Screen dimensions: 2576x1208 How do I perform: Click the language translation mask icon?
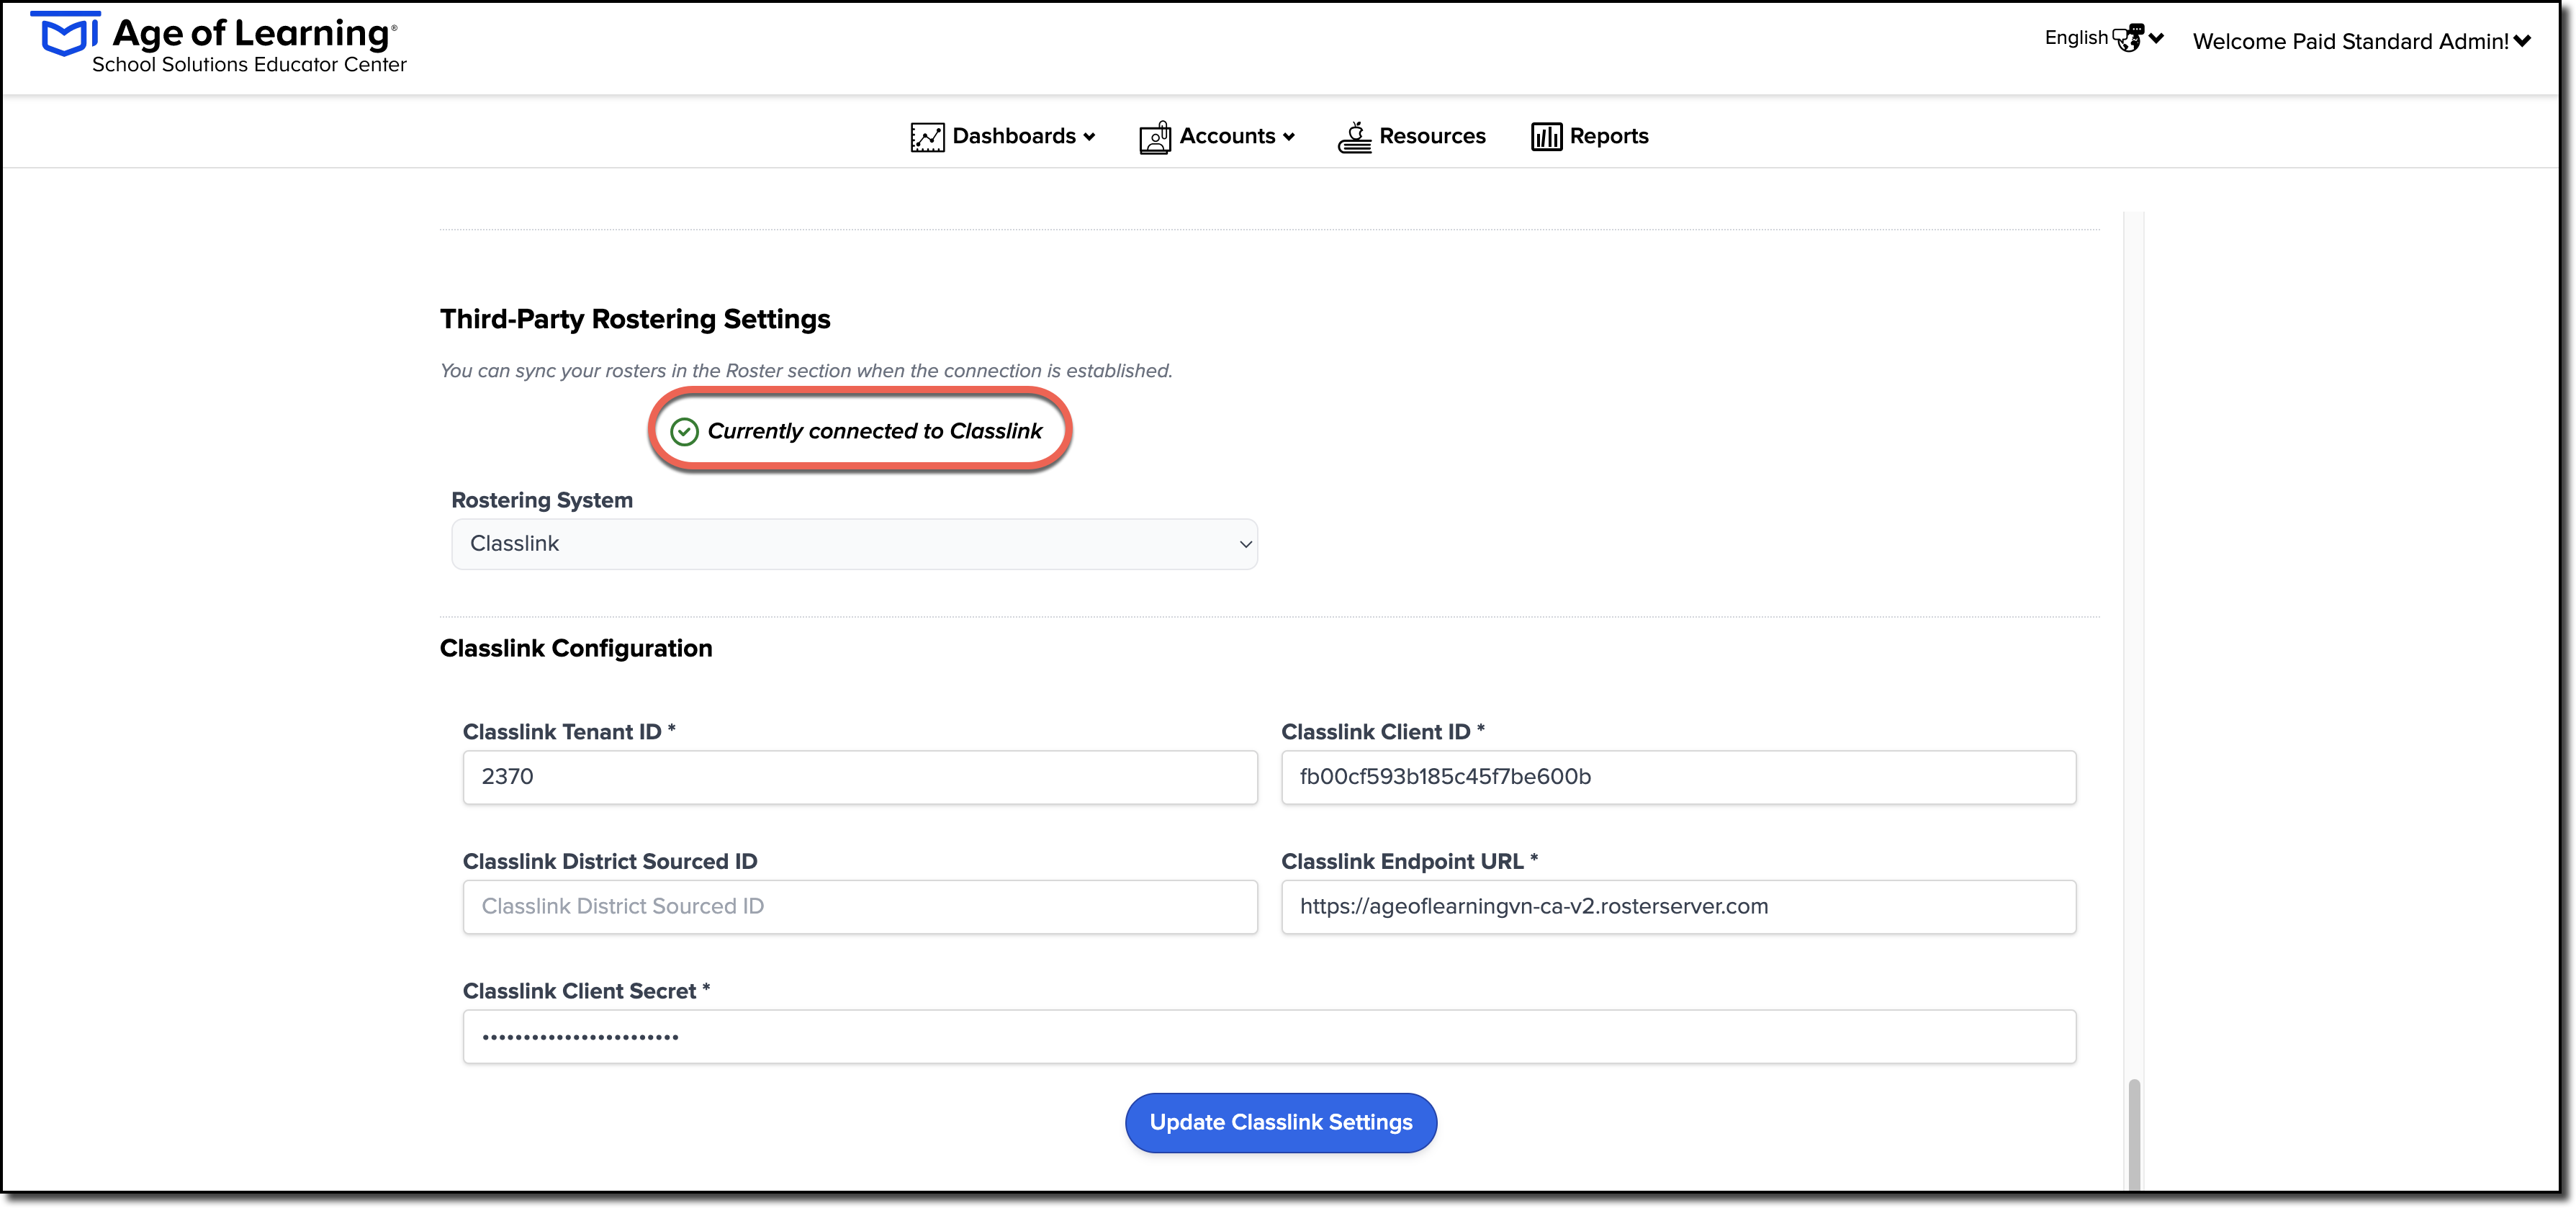tap(2127, 38)
